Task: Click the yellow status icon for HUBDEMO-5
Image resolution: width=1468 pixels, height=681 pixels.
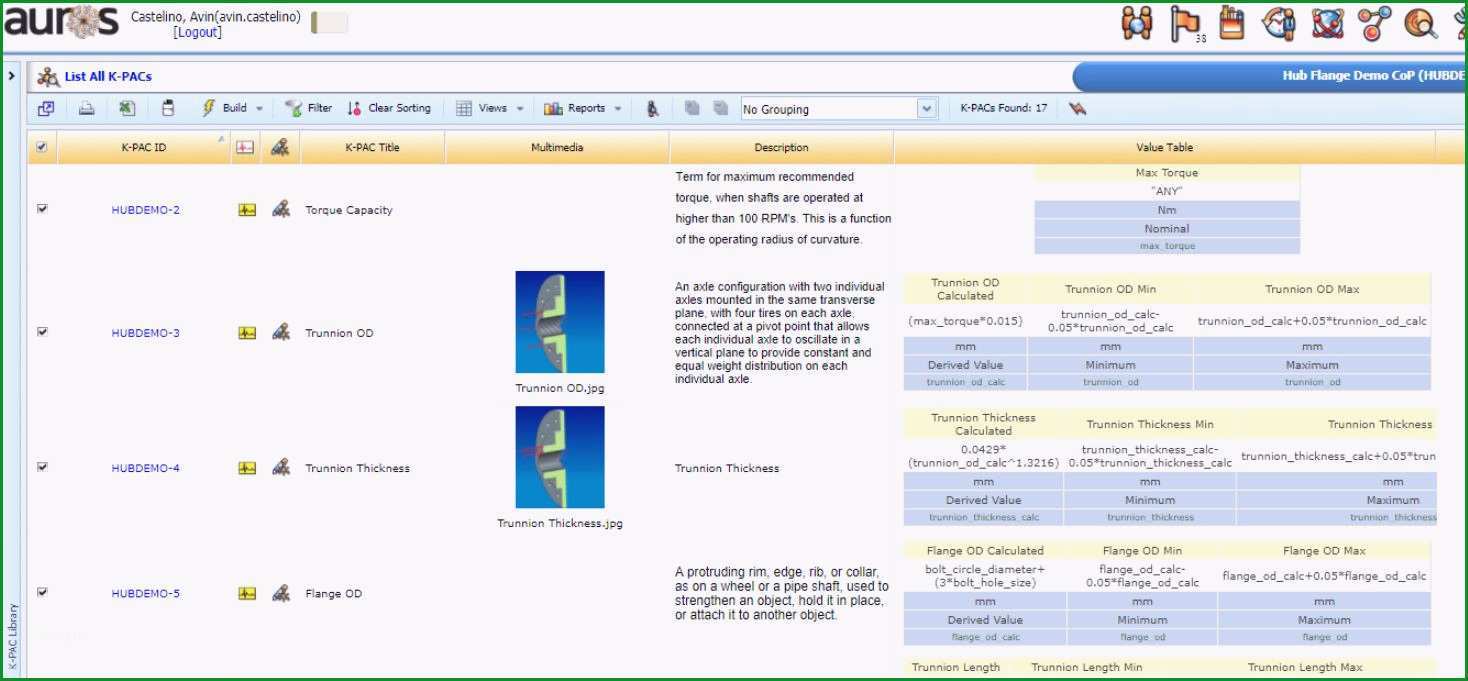Action: [x=247, y=593]
